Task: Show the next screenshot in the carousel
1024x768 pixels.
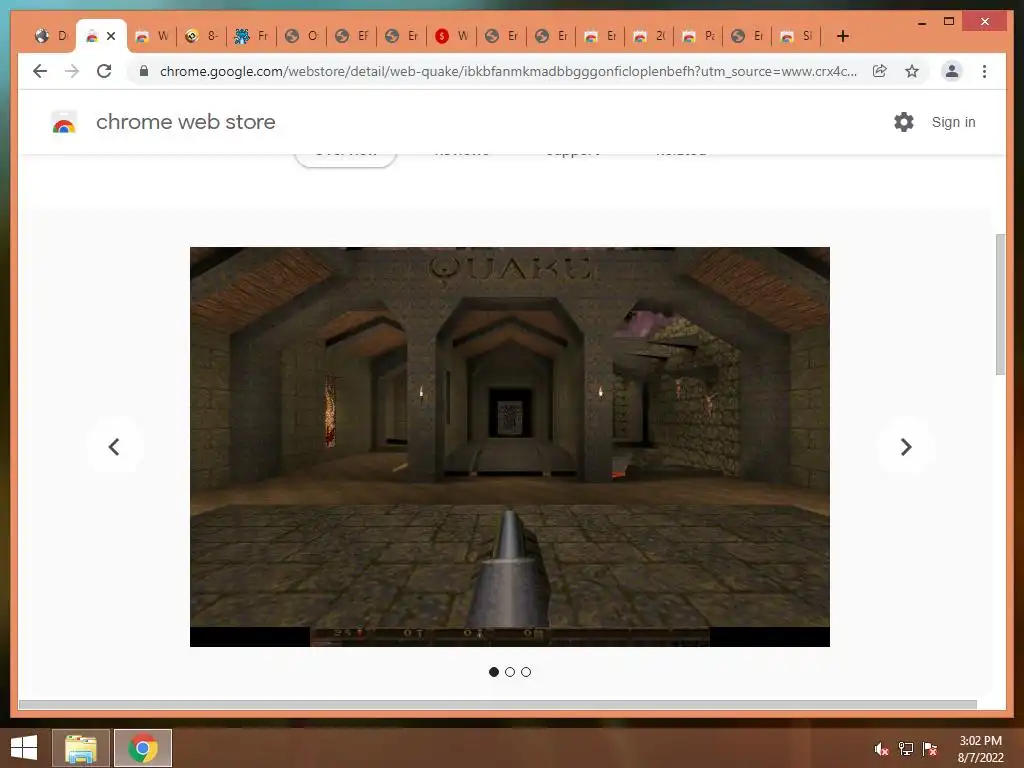Action: point(906,447)
